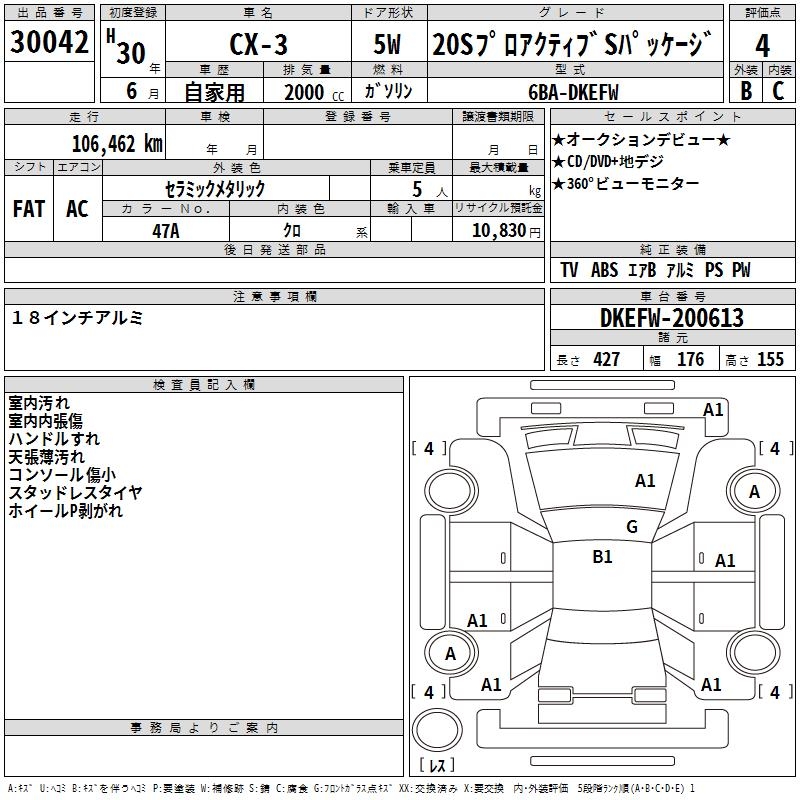Select the mileage value 106,462 km
Viewport: 800px width, 800px height.
click(117, 143)
